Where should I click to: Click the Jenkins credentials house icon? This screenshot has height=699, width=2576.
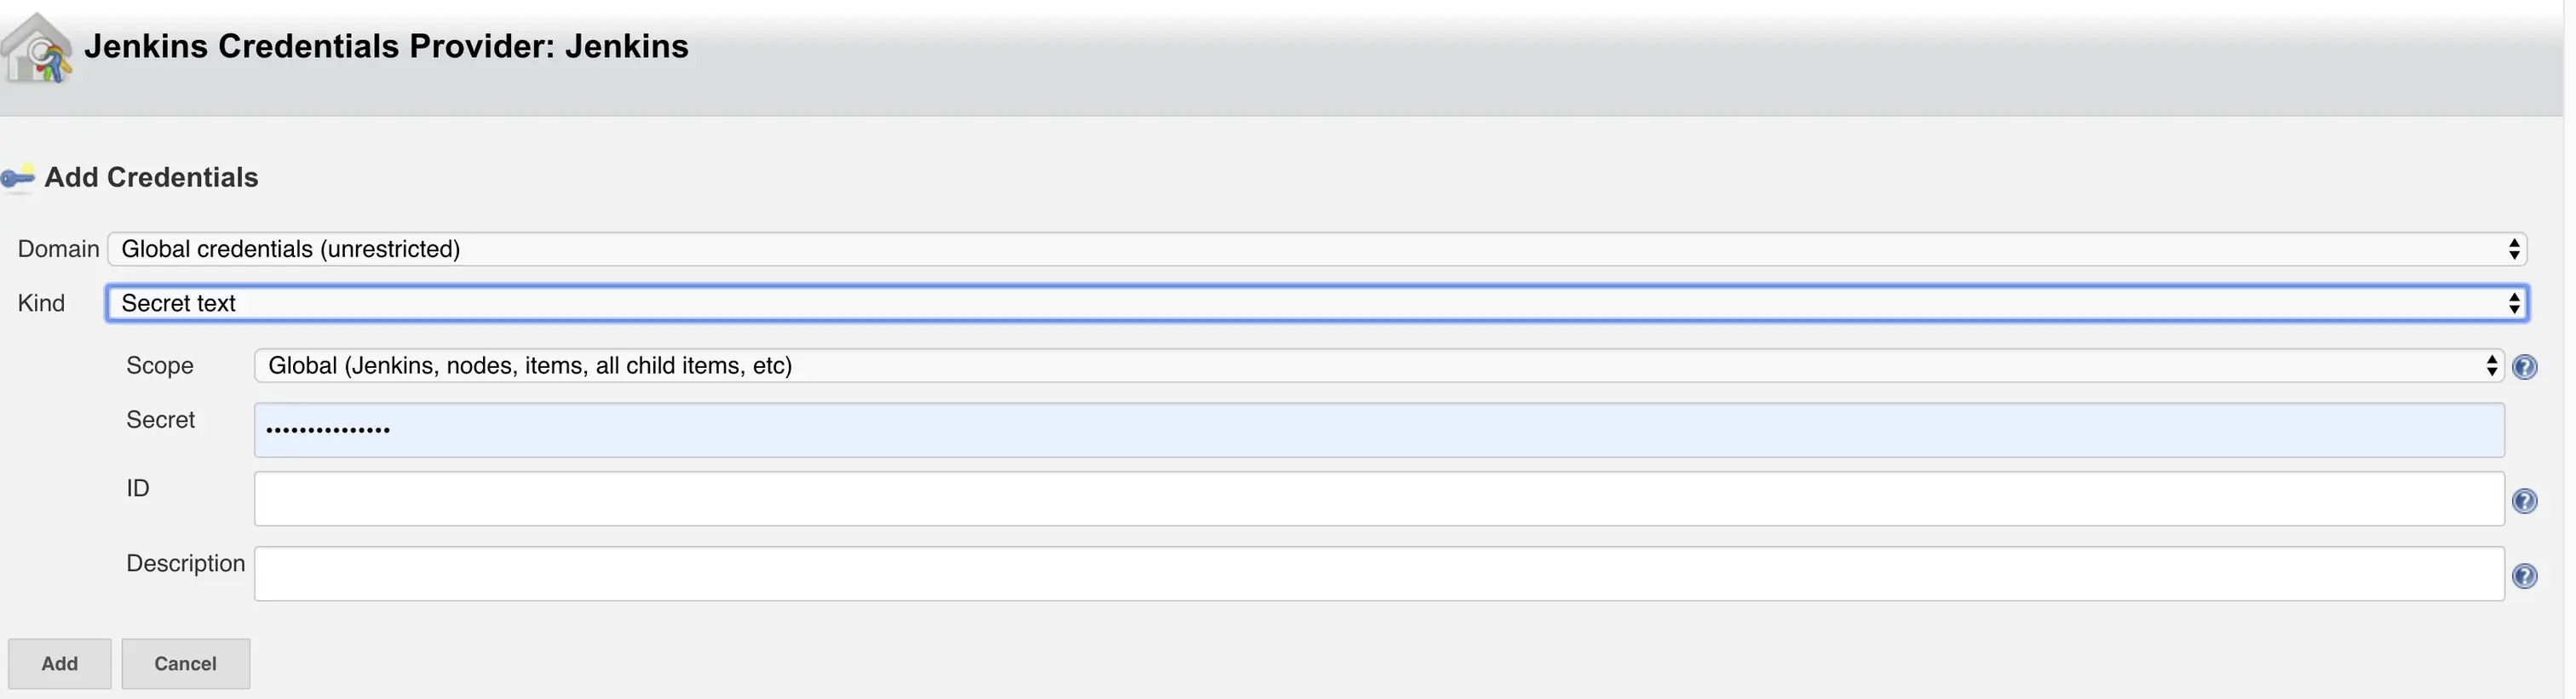[x=37, y=48]
